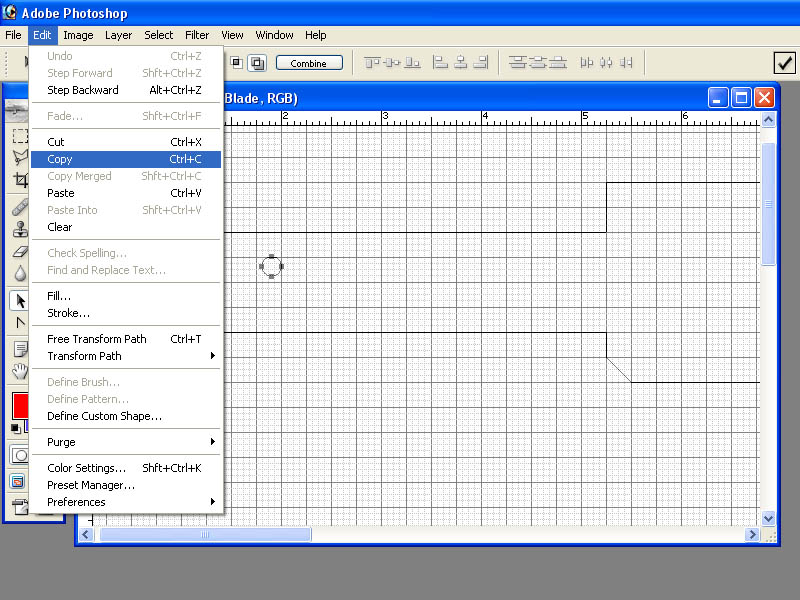Screen dimensions: 800x600
Task: Select the Path Selection arrow tool
Action: tap(20, 301)
